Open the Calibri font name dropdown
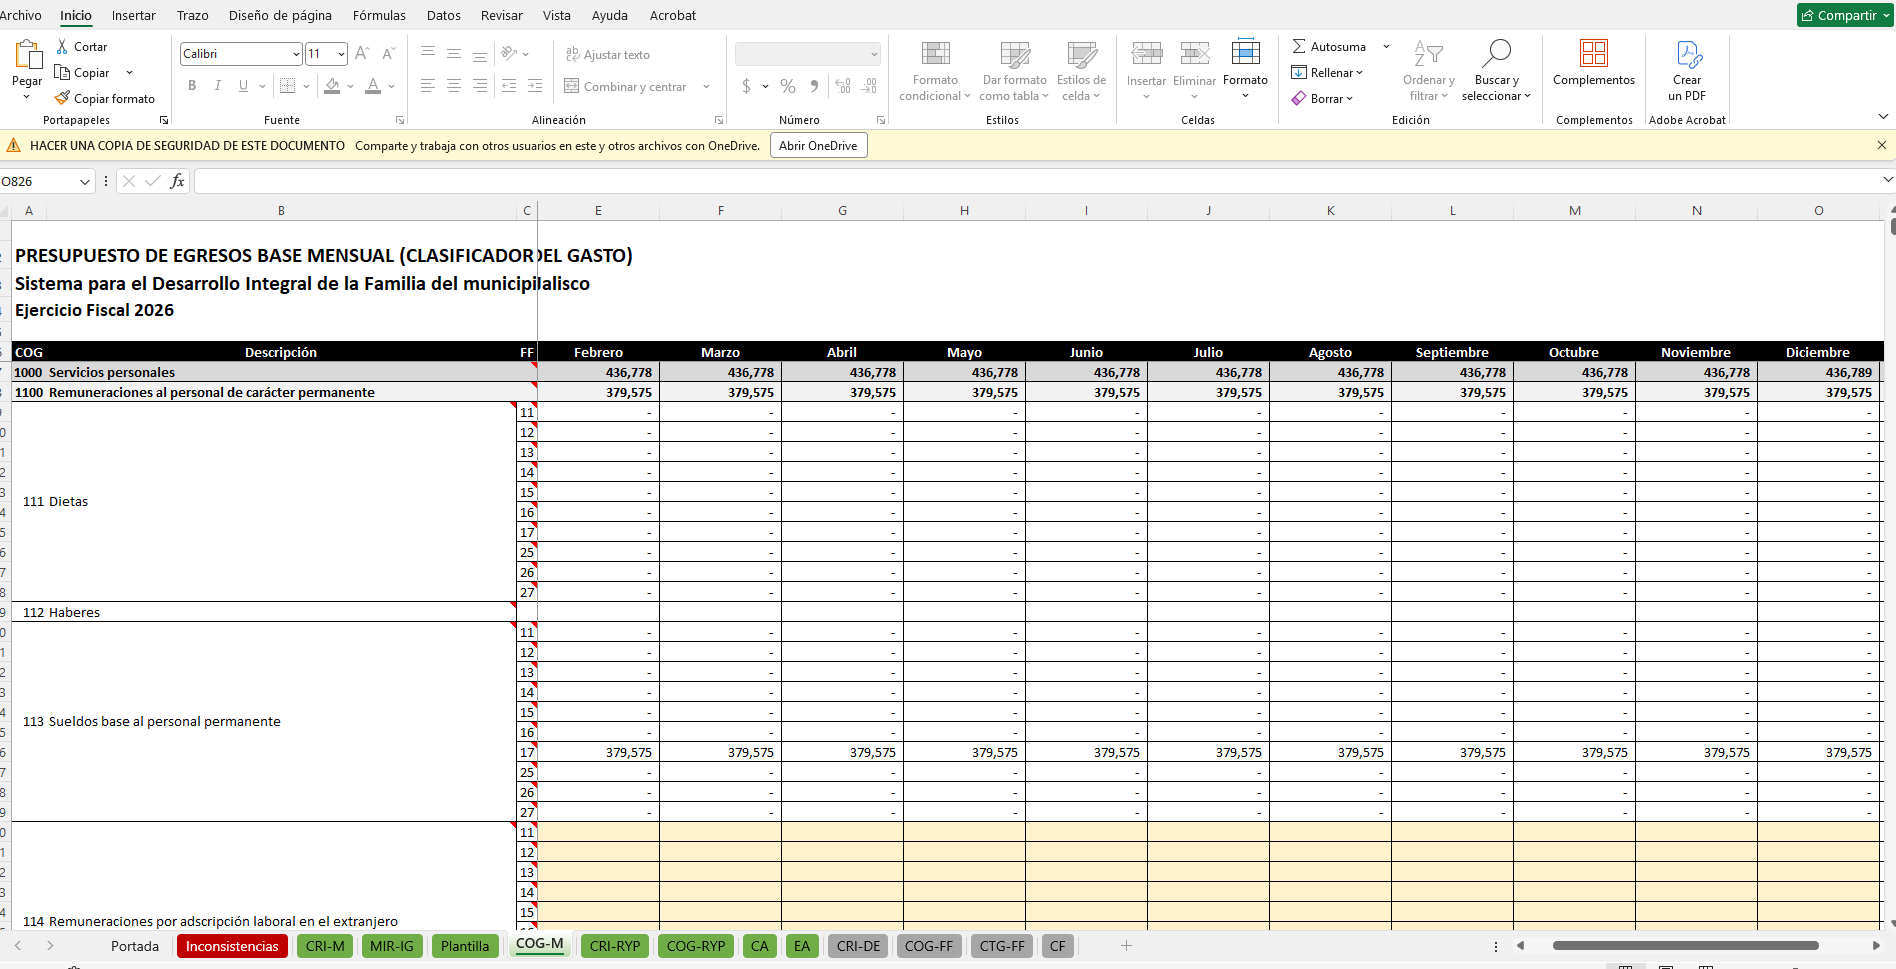The image size is (1896, 969). (296, 54)
